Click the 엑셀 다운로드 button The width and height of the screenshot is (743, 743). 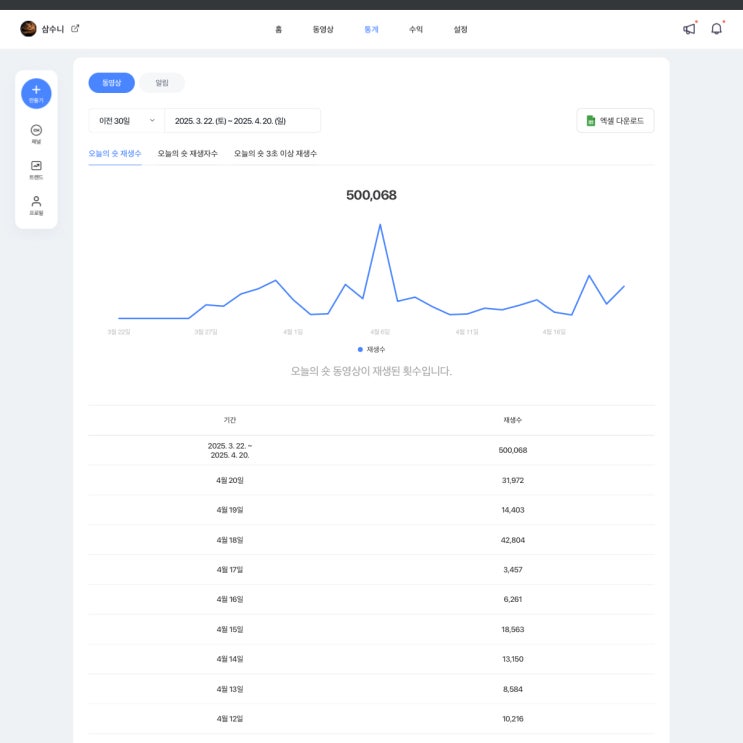[x=615, y=121]
